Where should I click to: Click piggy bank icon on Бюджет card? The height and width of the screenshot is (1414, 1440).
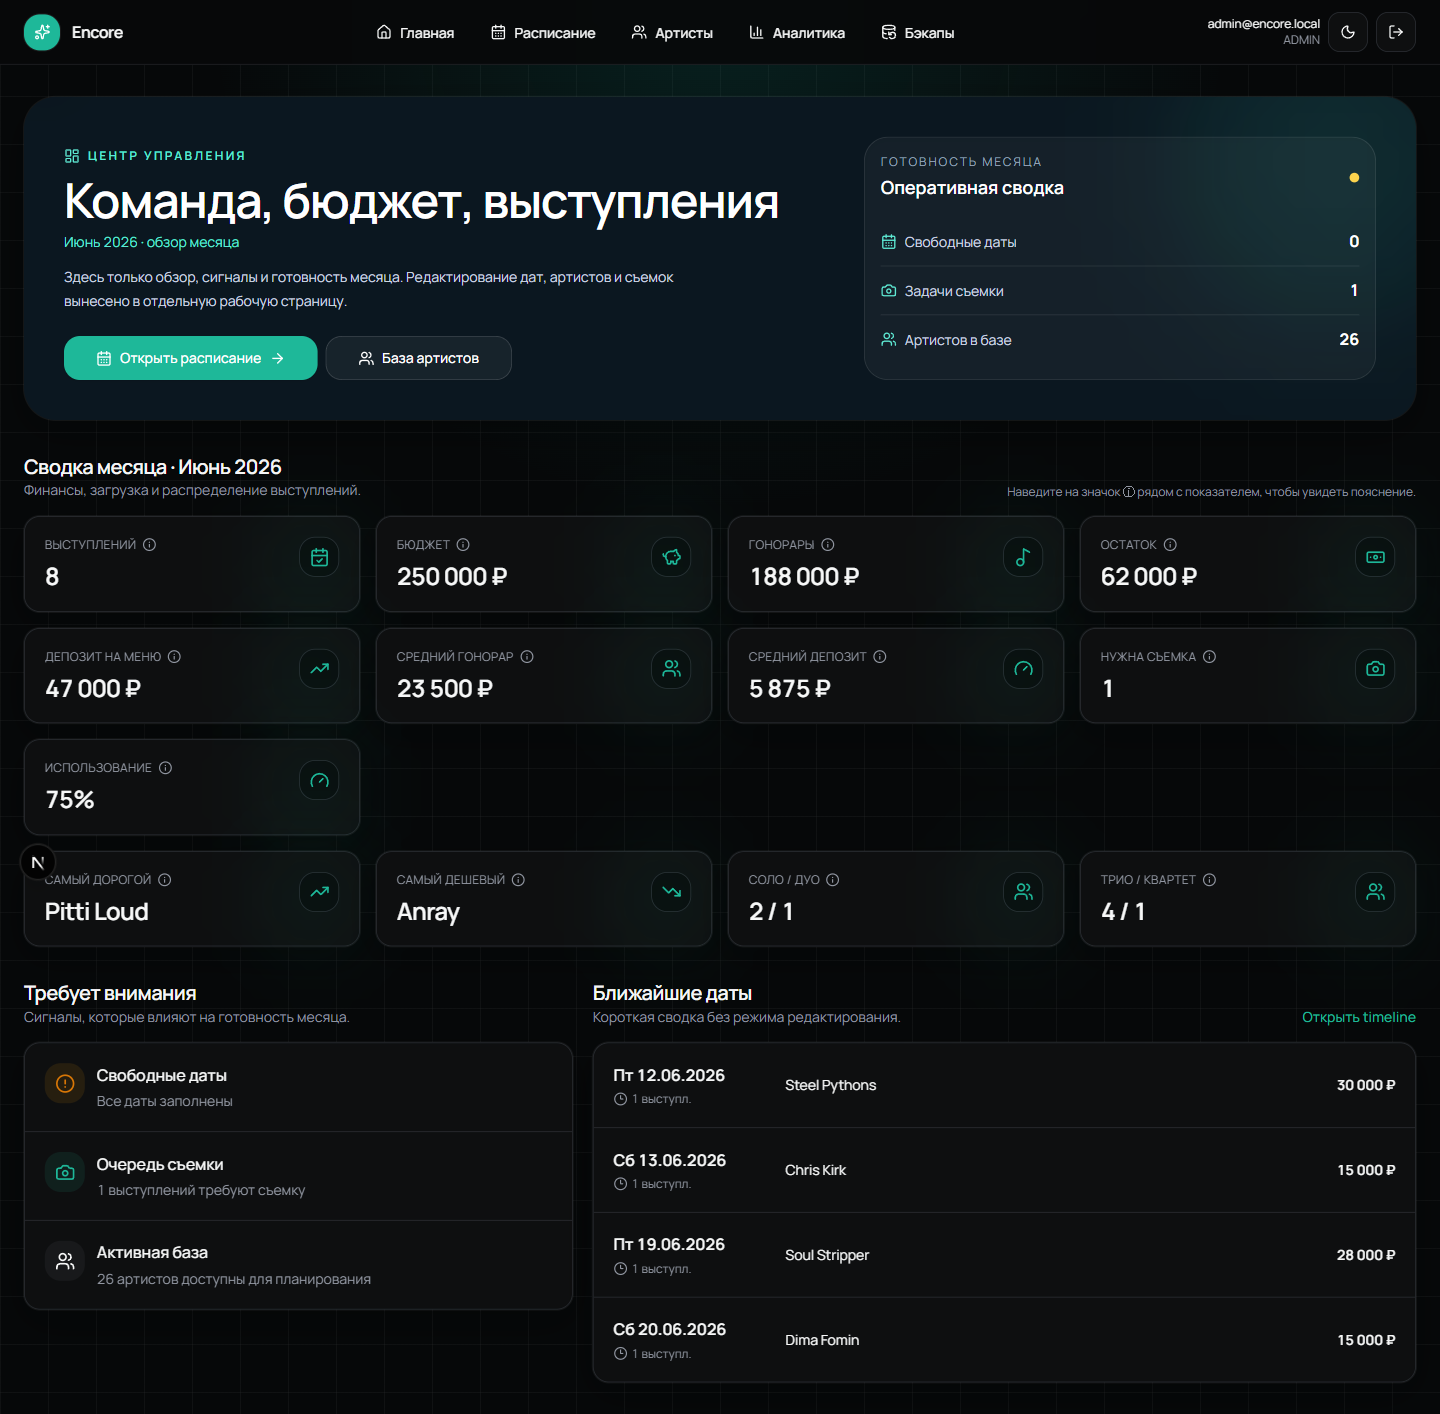[x=671, y=557]
